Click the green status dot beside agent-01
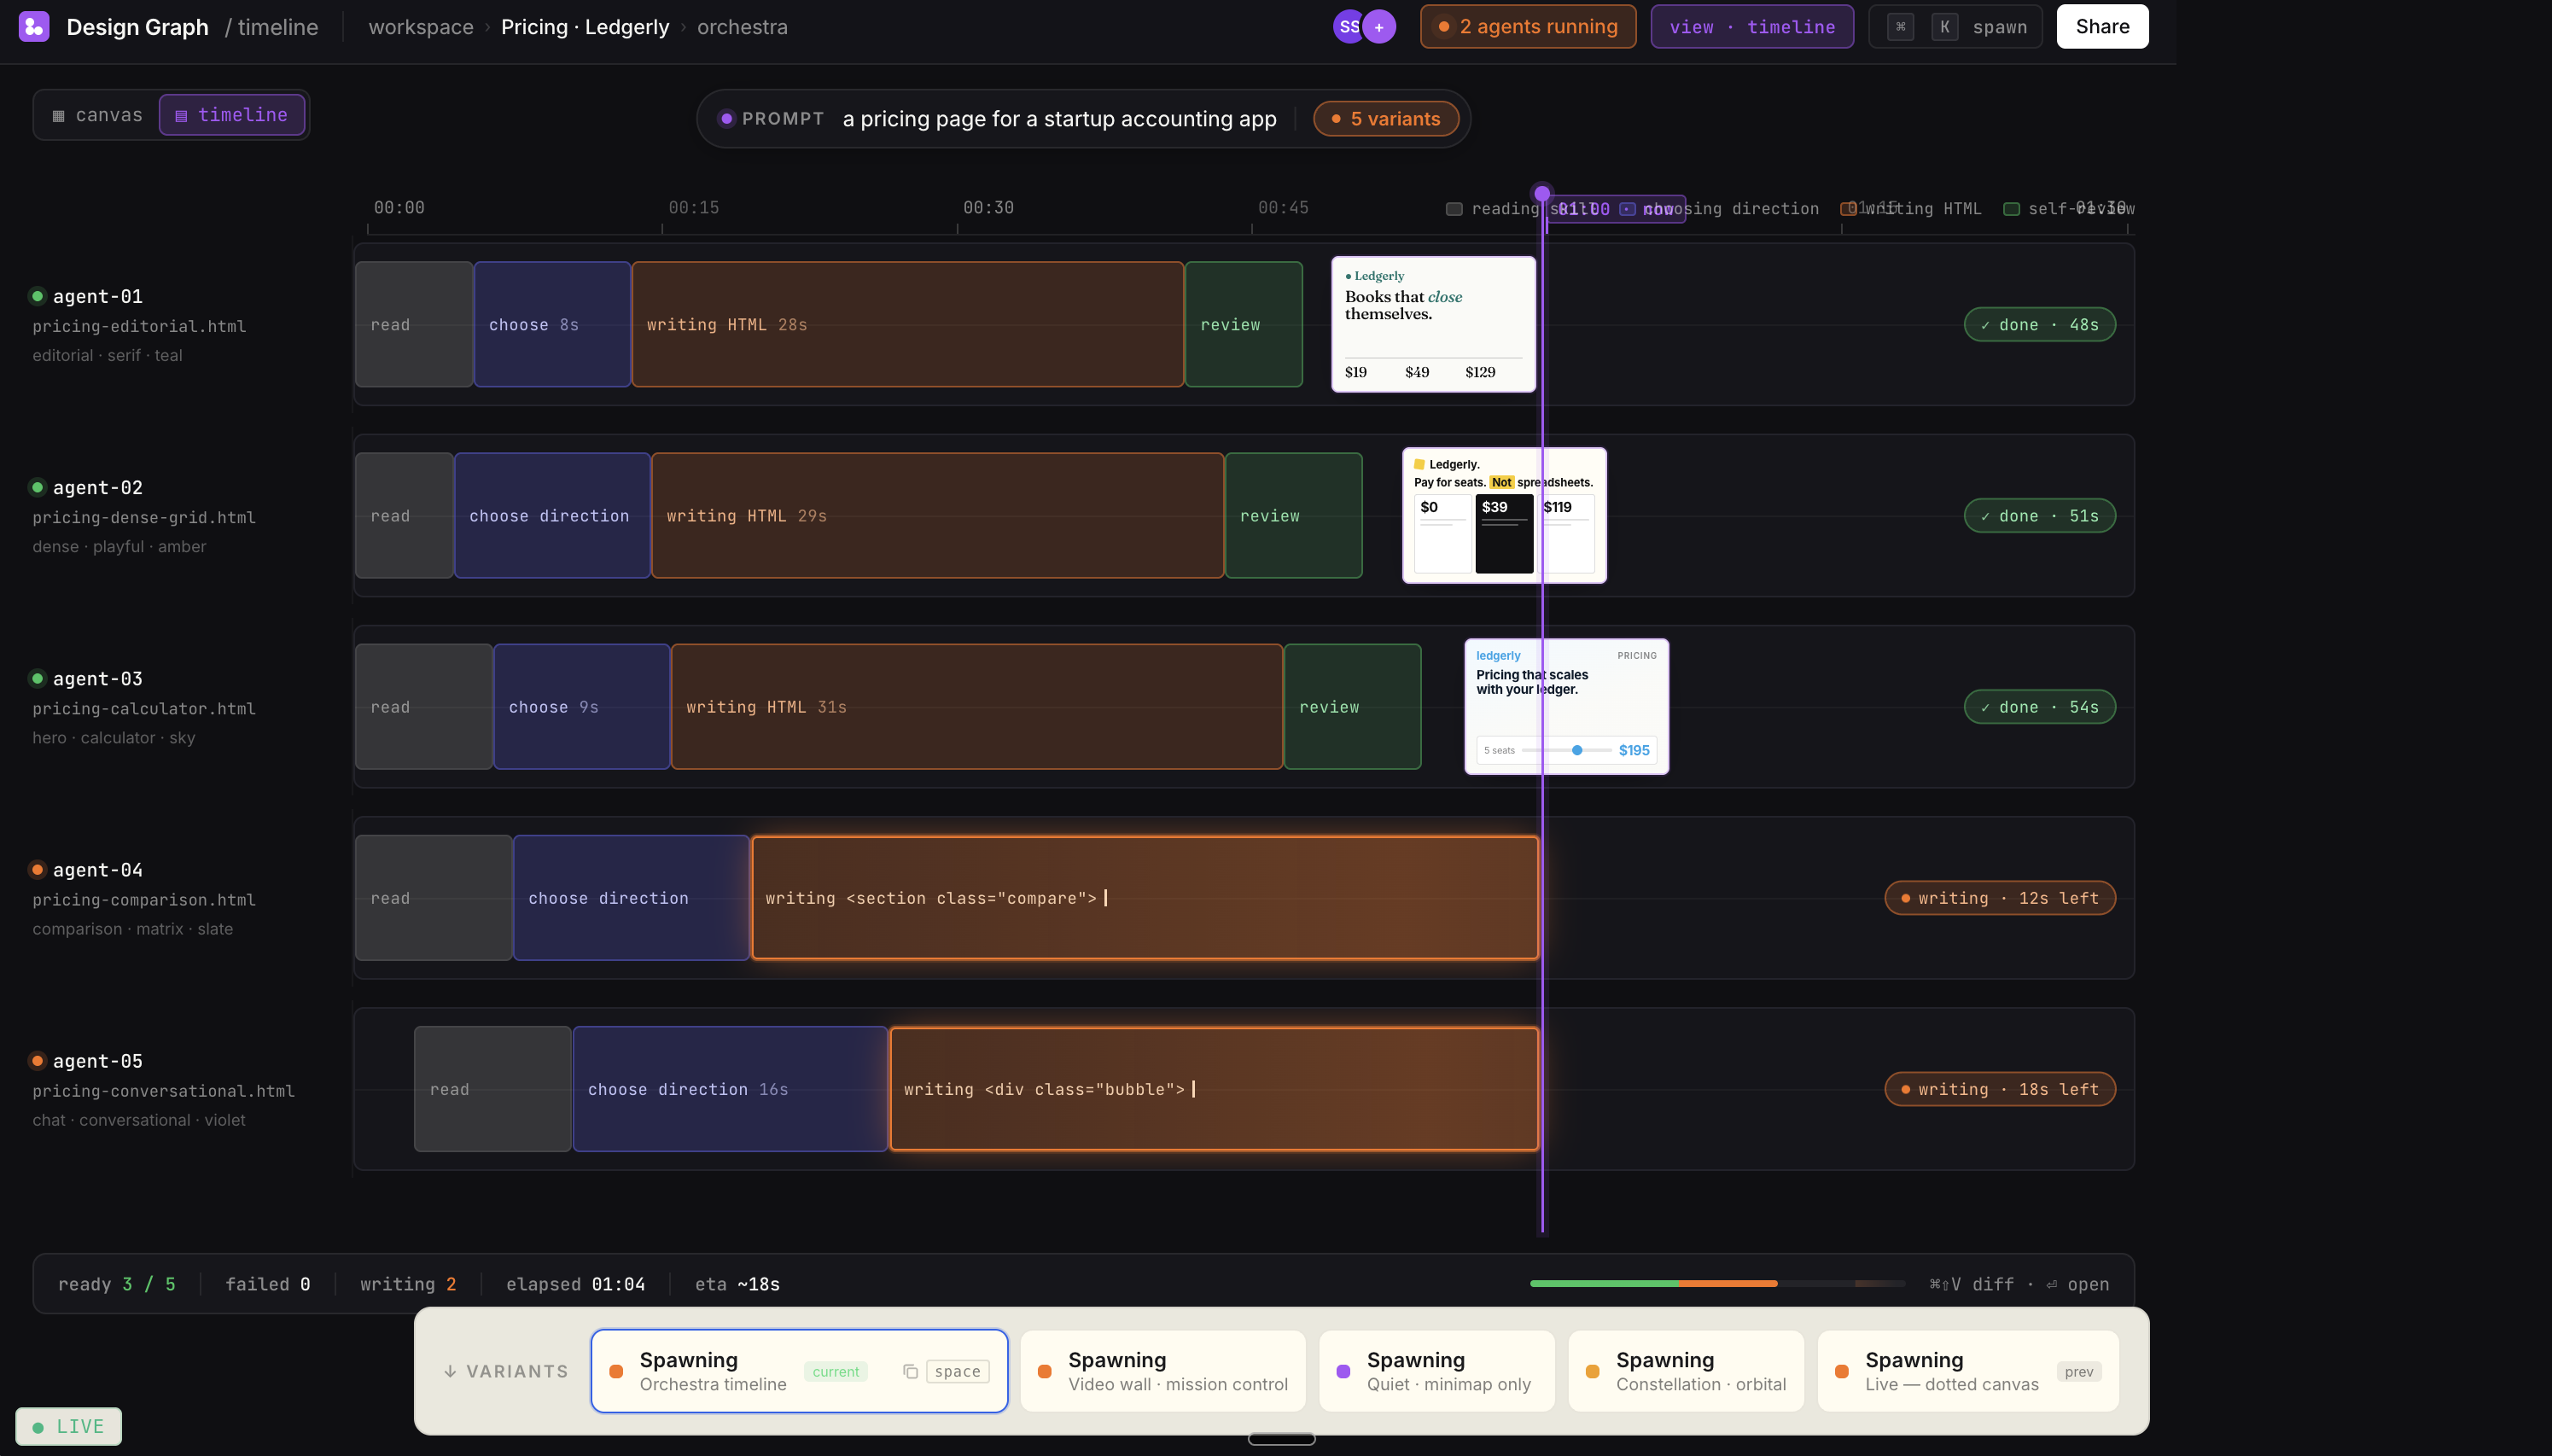 pos(37,295)
